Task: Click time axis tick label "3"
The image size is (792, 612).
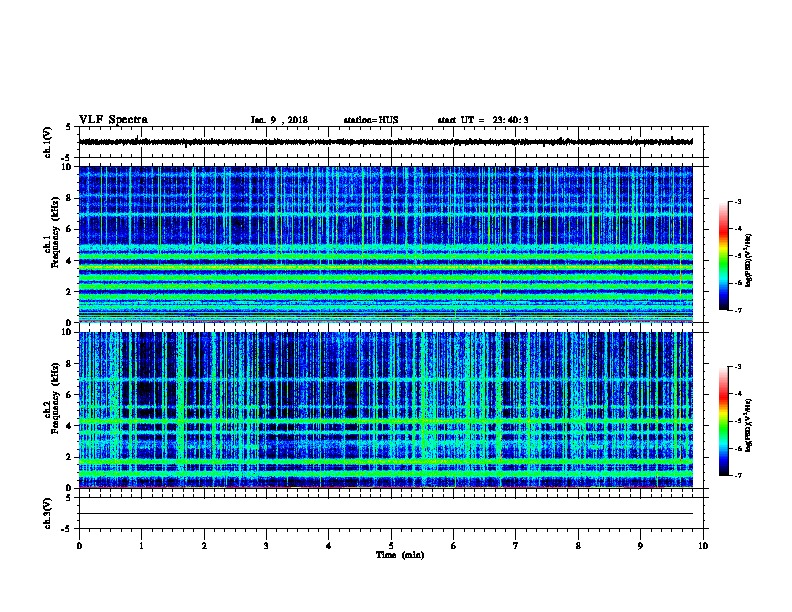Action: pyautogui.click(x=266, y=545)
